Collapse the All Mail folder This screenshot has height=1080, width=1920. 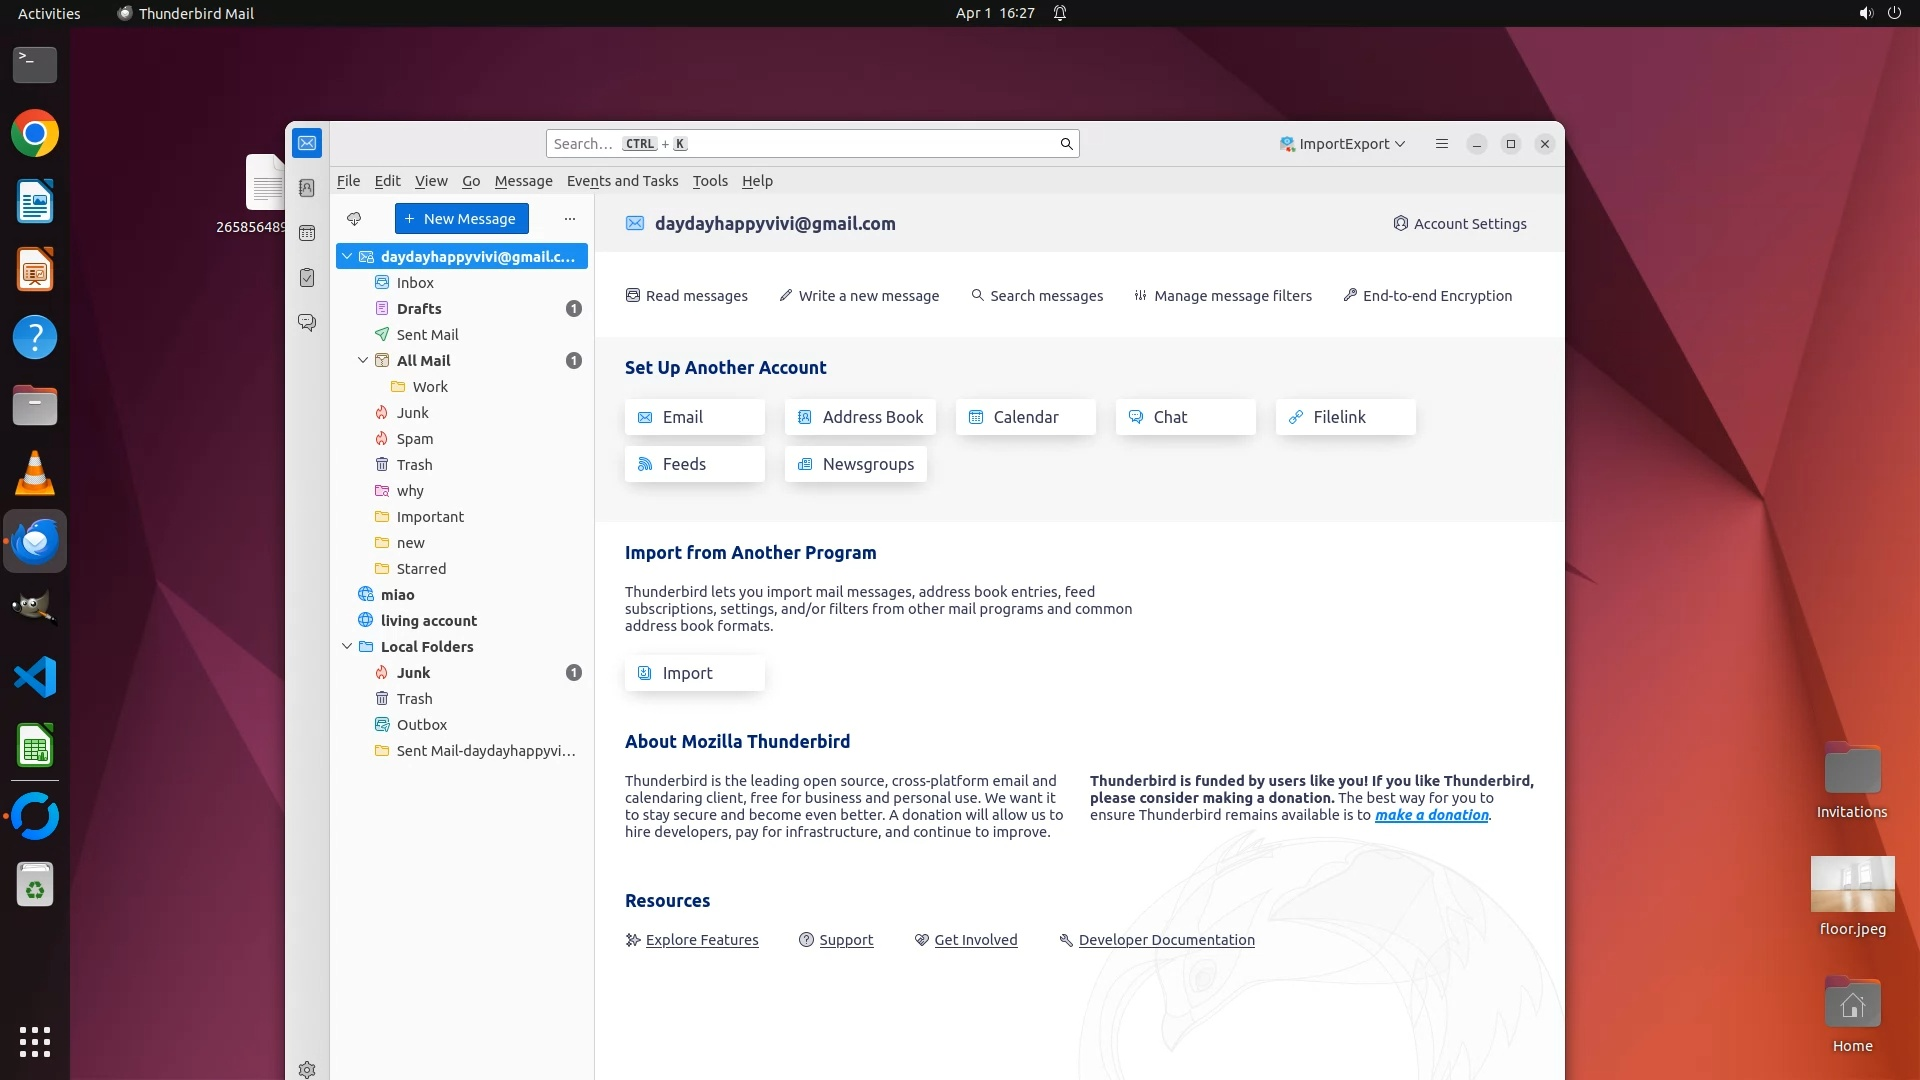(363, 361)
